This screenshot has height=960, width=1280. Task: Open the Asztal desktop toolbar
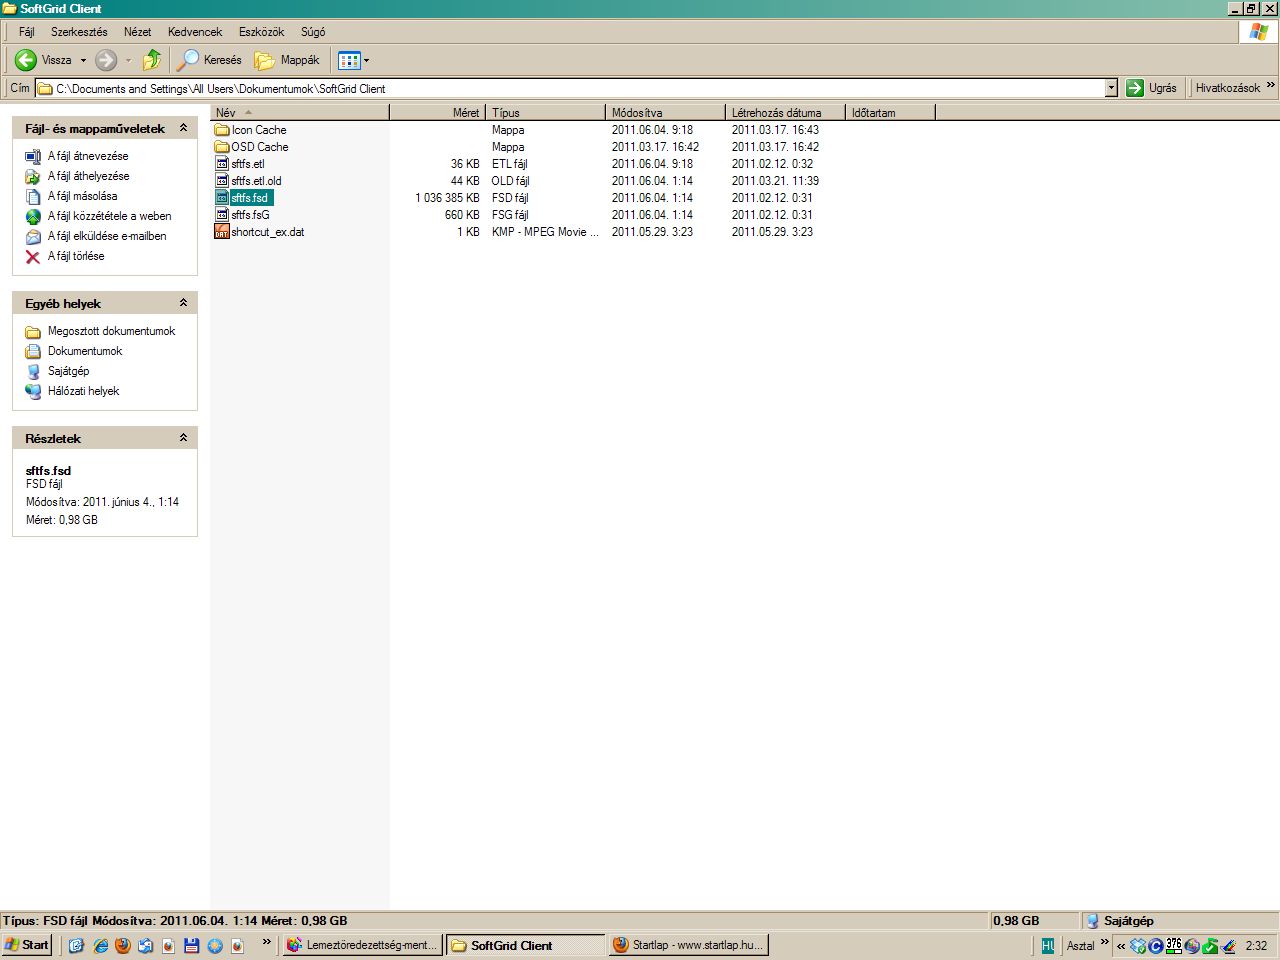pyautogui.click(x=1080, y=945)
